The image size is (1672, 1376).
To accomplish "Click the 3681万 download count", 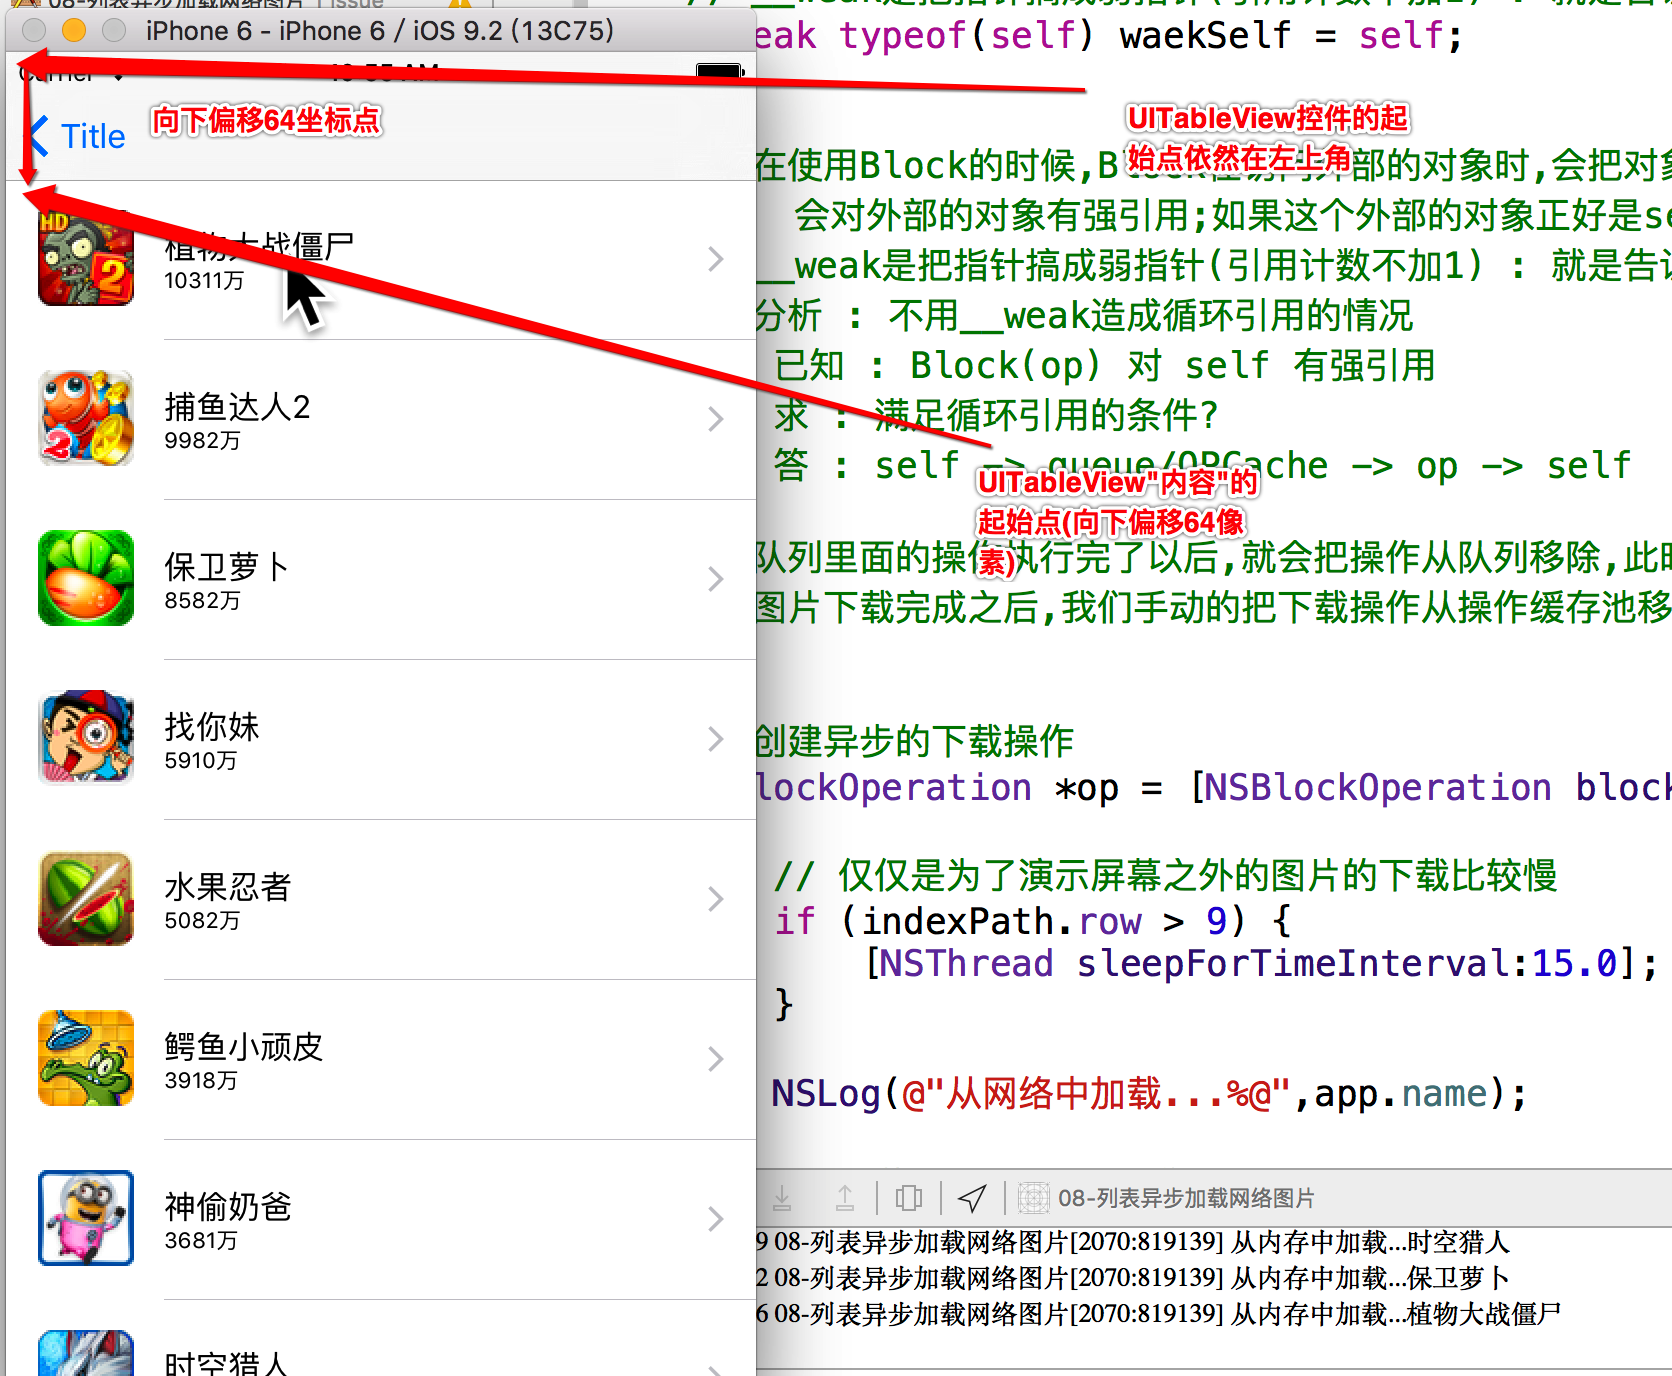I will click(x=201, y=1241).
